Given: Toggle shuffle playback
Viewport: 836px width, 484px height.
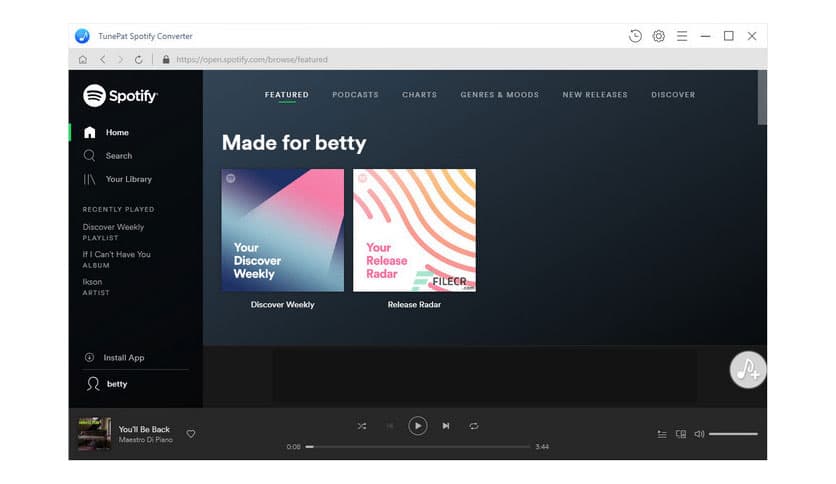Looking at the screenshot, I should (x=362, y=426).
